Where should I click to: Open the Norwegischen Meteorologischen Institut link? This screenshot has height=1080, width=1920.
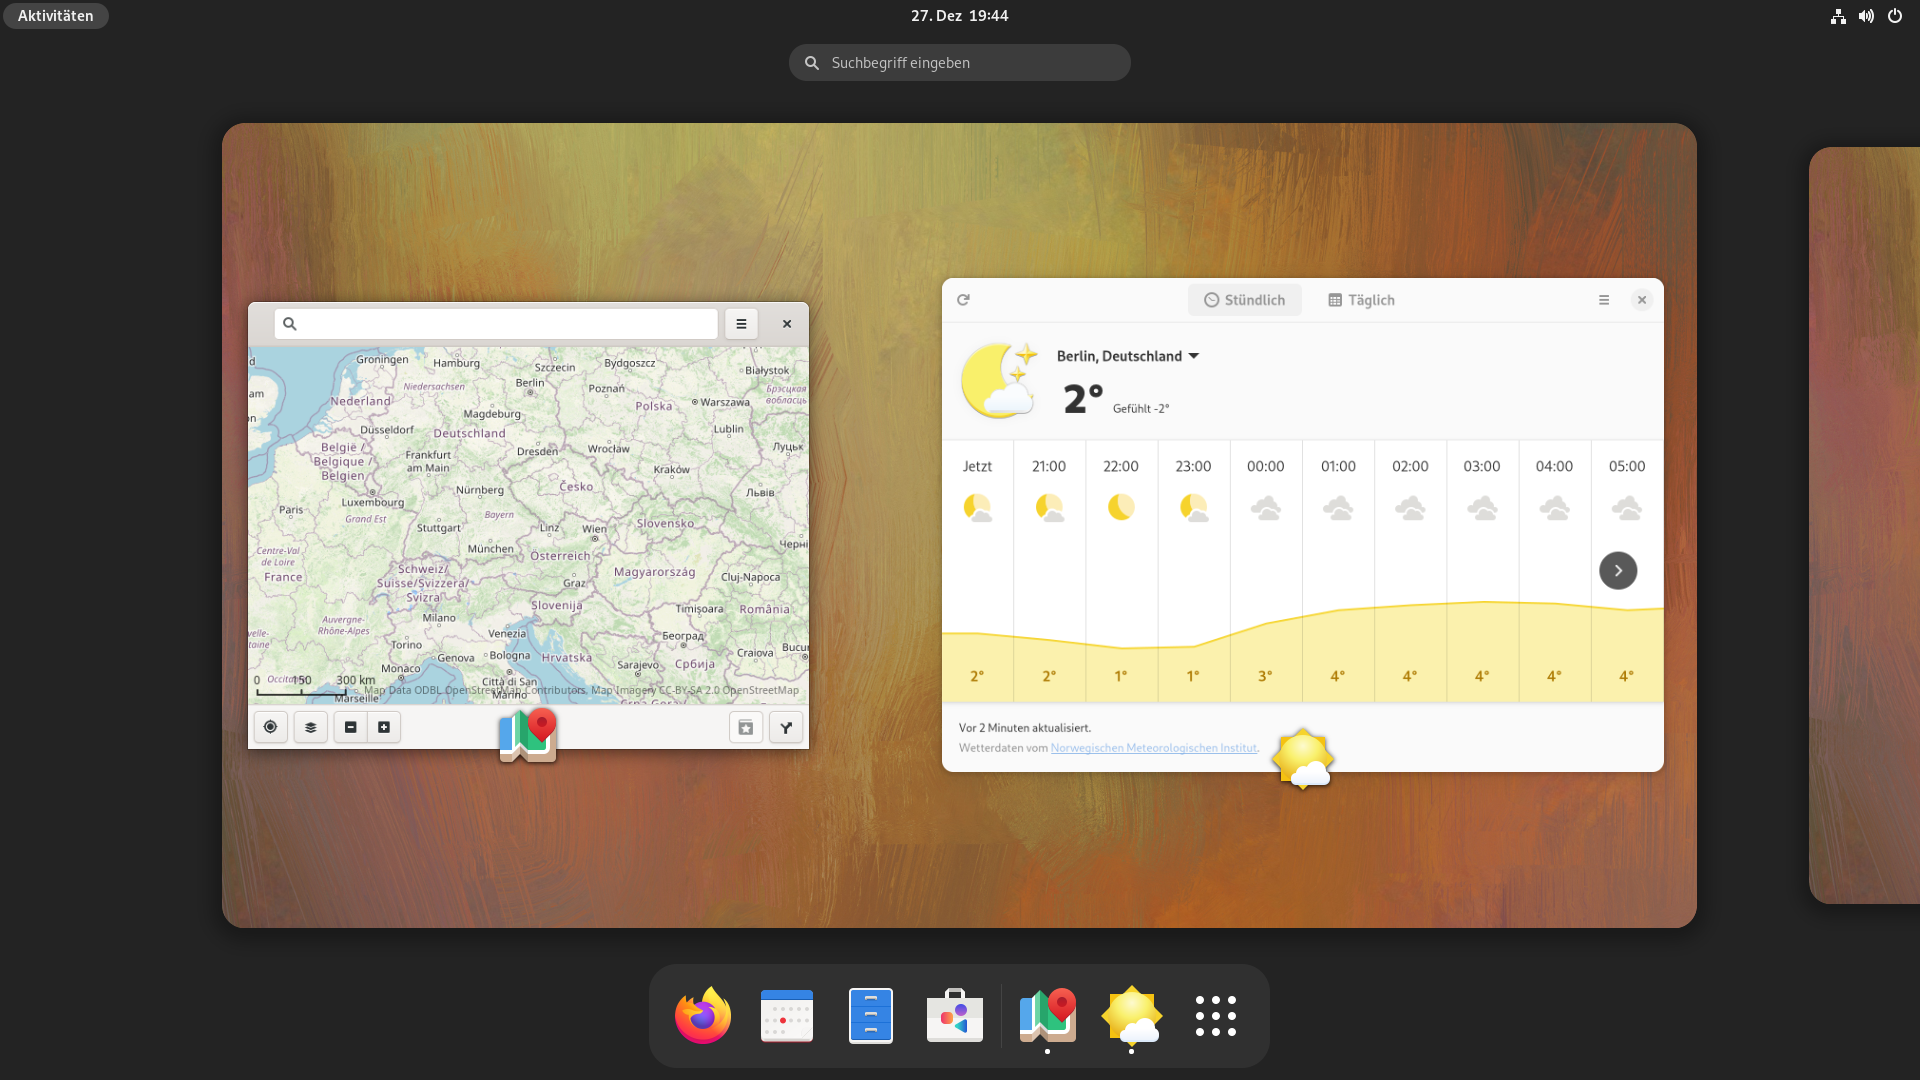click(1153, 748)
